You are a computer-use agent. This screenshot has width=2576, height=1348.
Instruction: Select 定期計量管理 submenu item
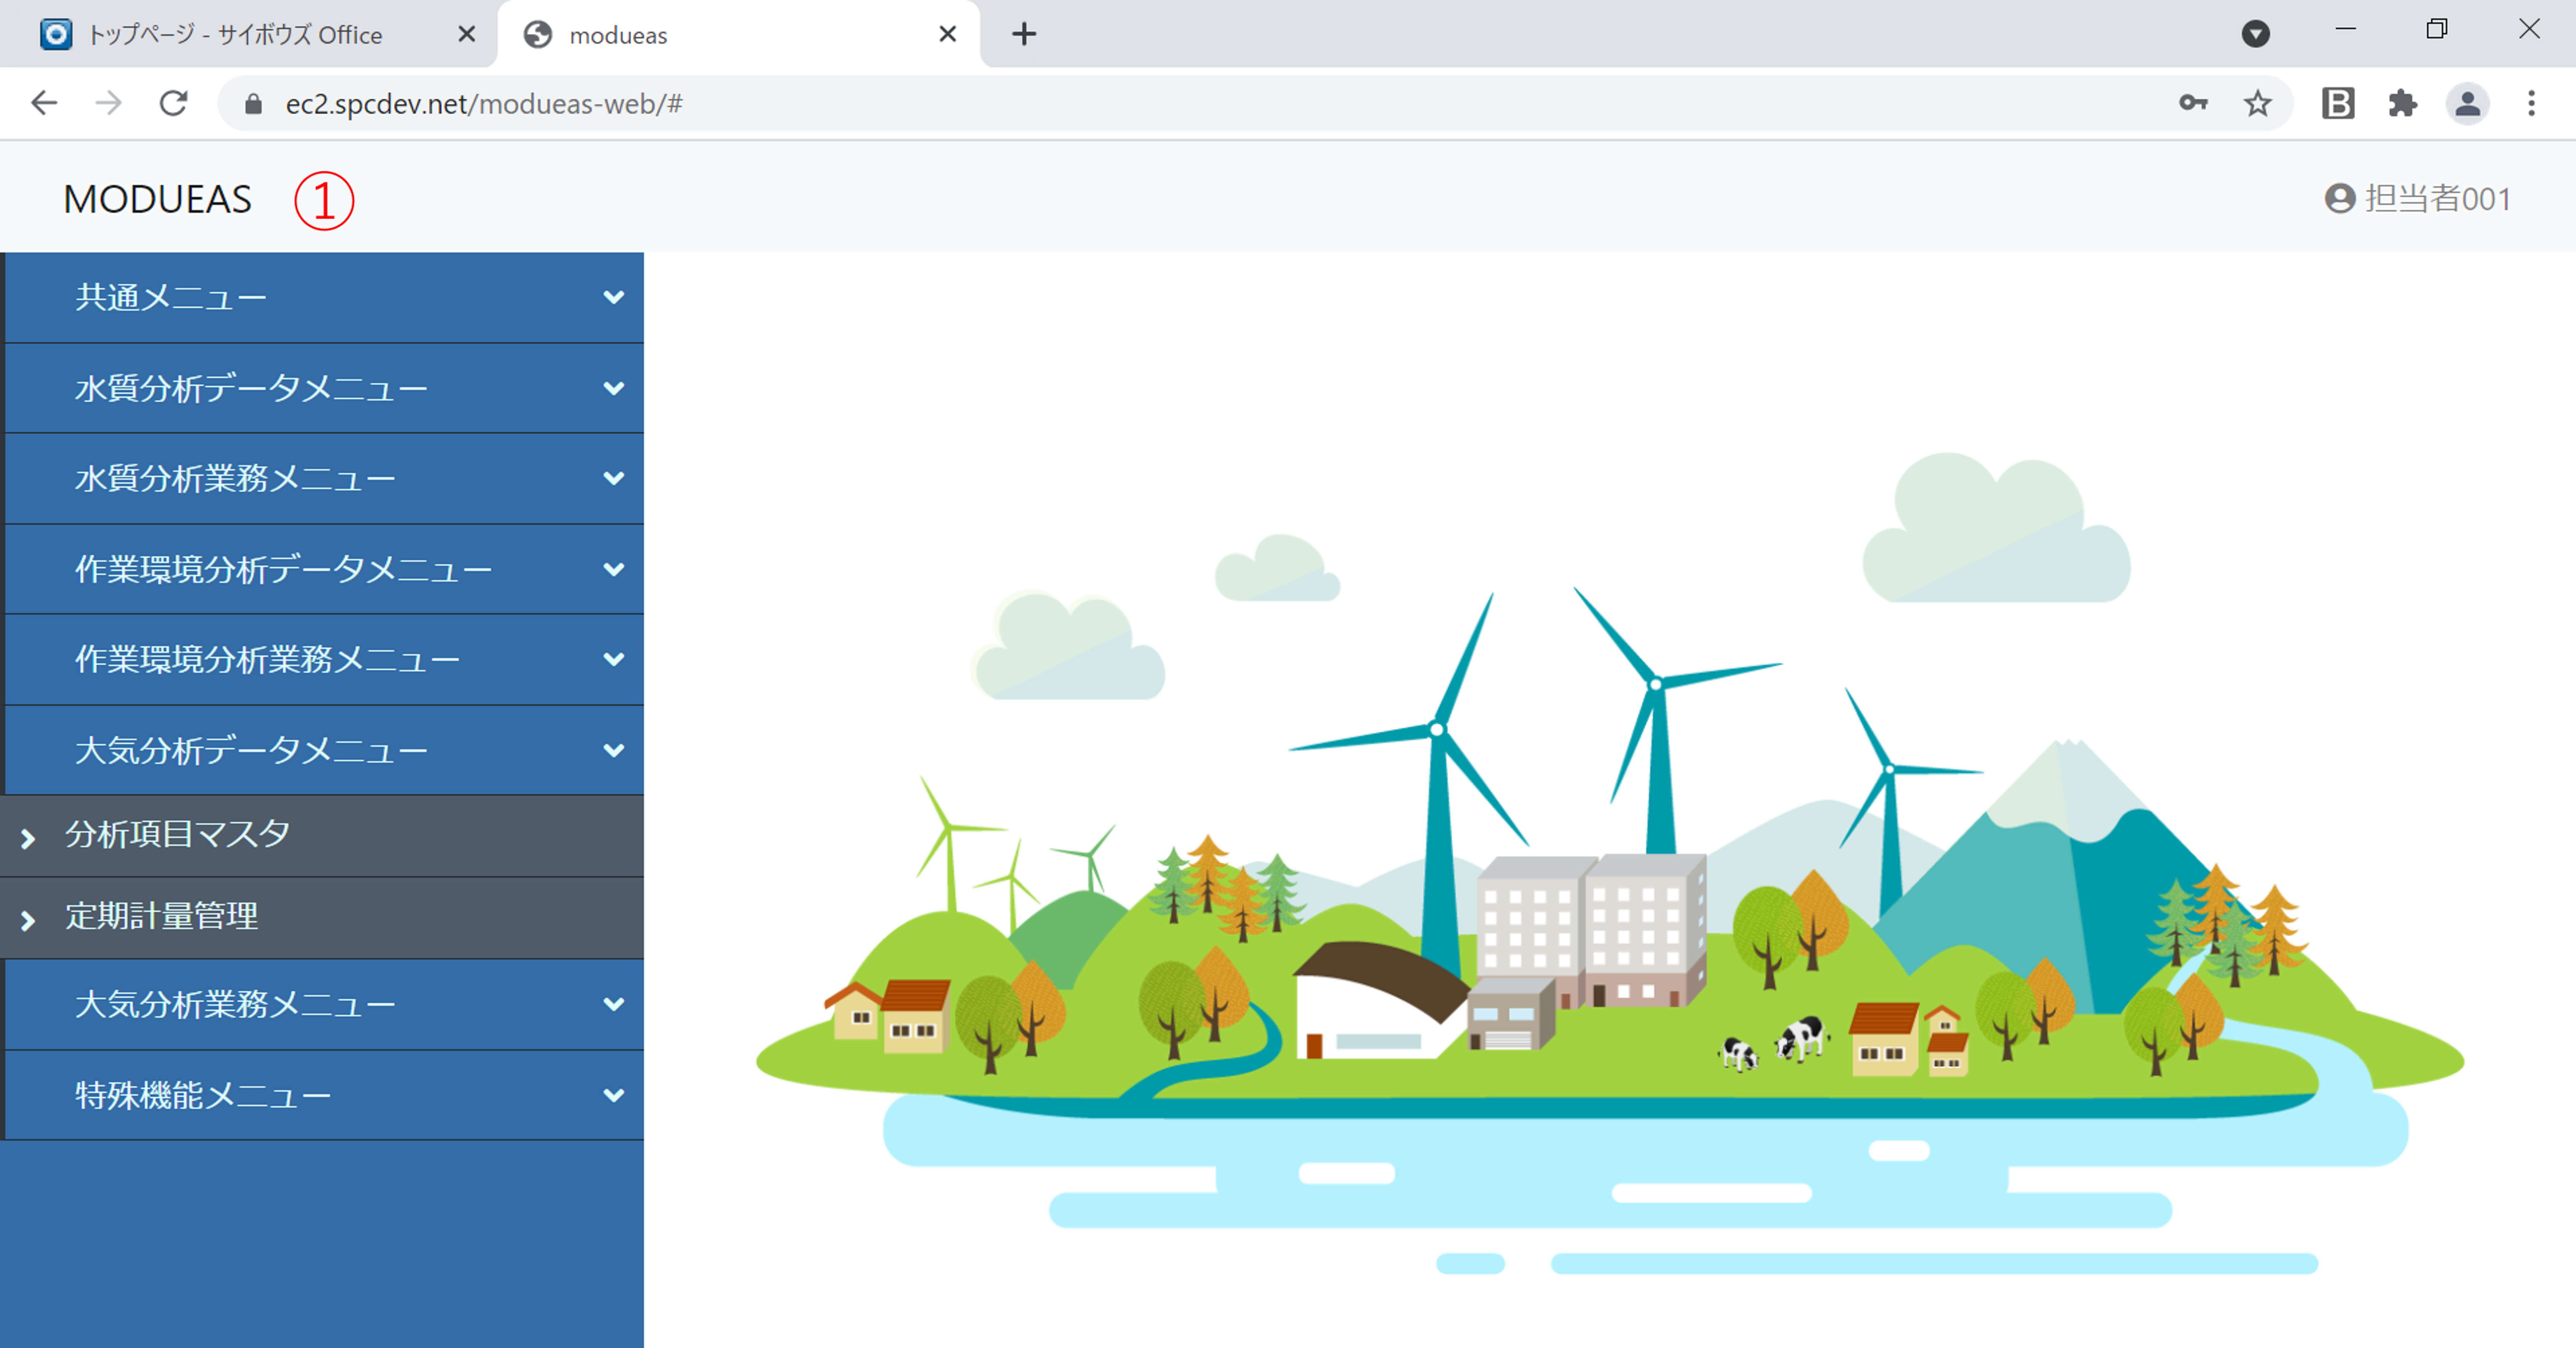(322, 918)
